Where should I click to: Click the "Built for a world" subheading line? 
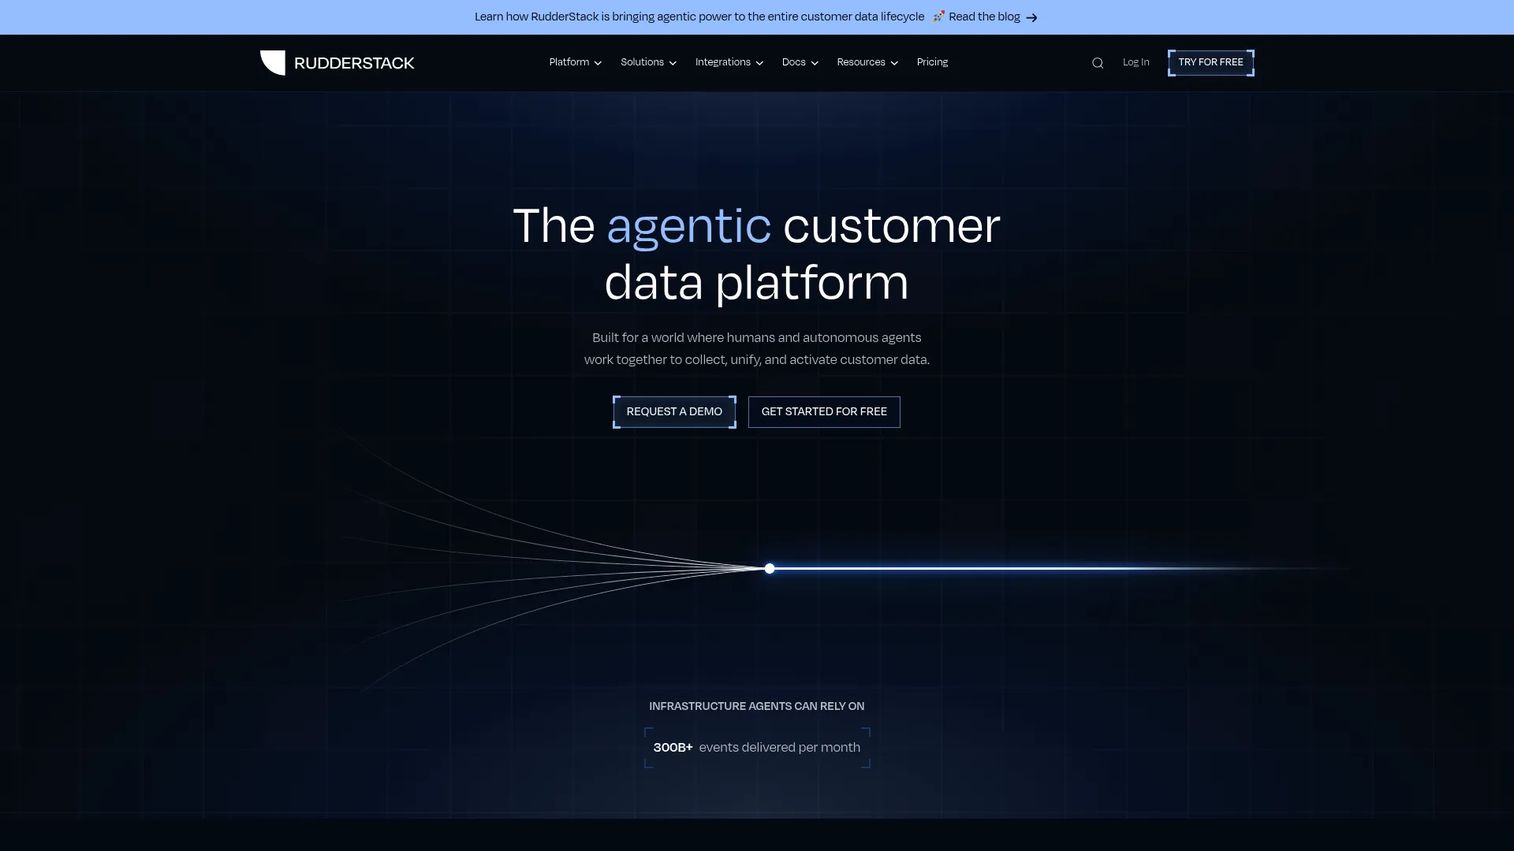coord(757,338)
